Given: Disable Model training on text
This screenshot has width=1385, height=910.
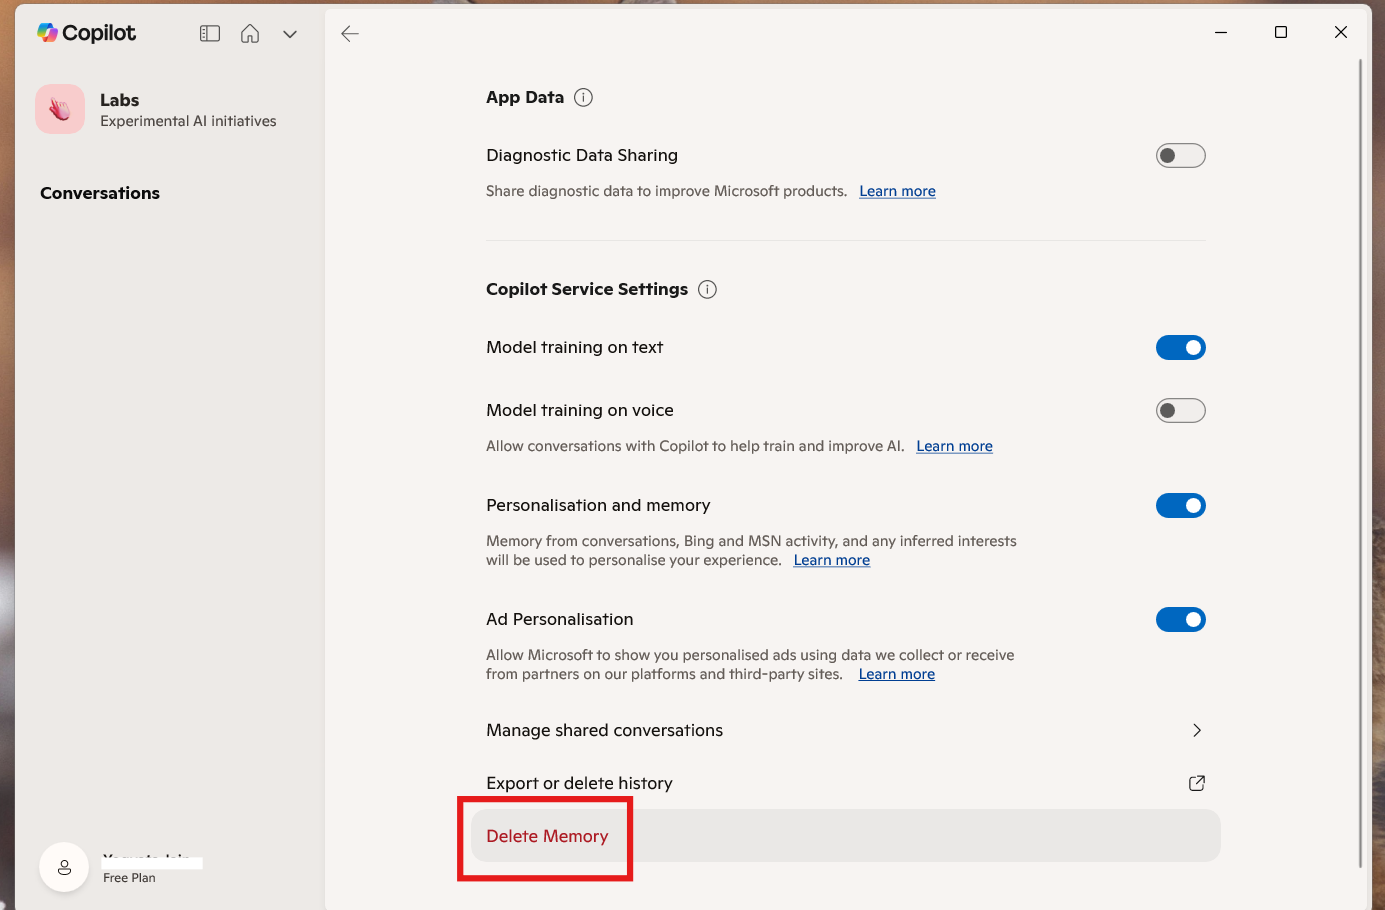Looking at the screenshot, I should (1181, 347).
